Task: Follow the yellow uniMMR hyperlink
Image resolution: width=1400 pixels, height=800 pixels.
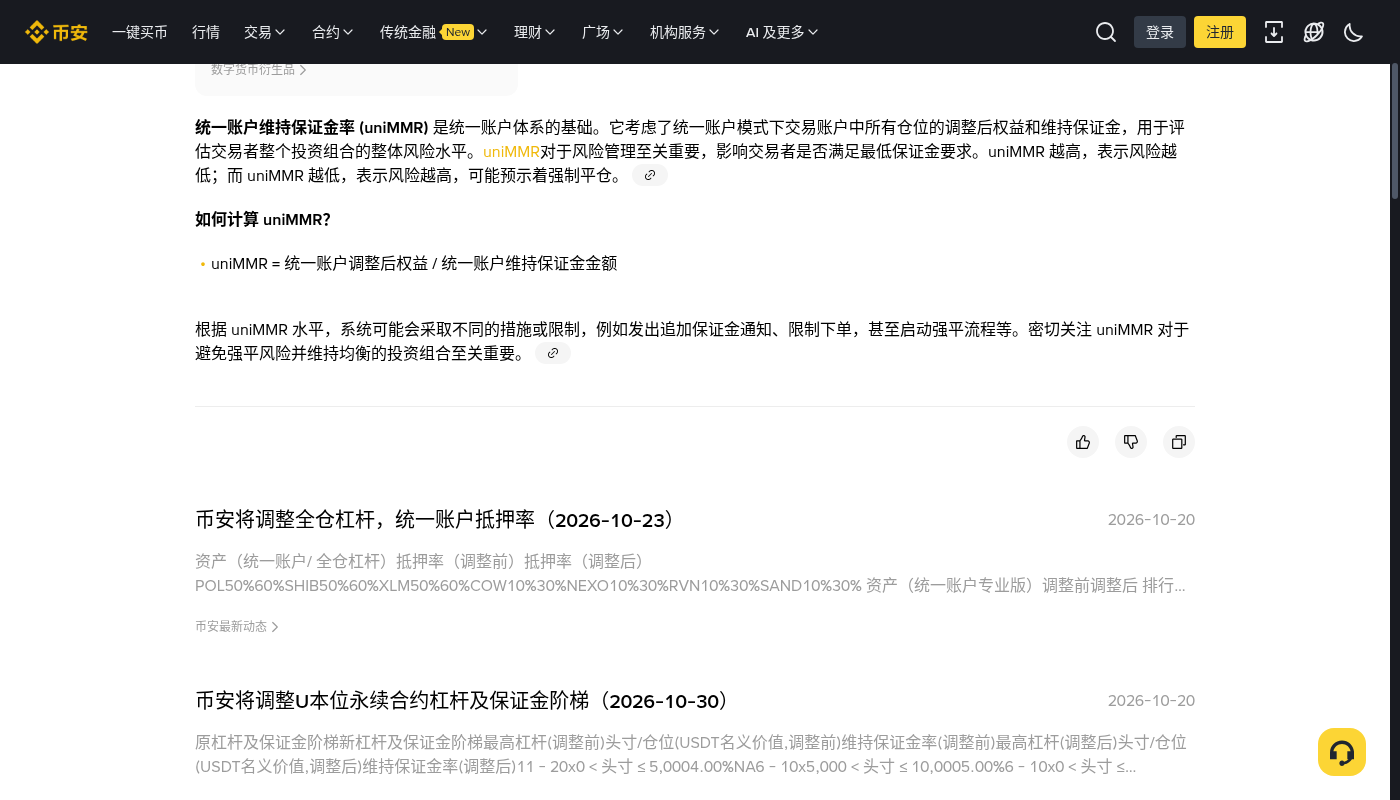Action: point(511,152)
